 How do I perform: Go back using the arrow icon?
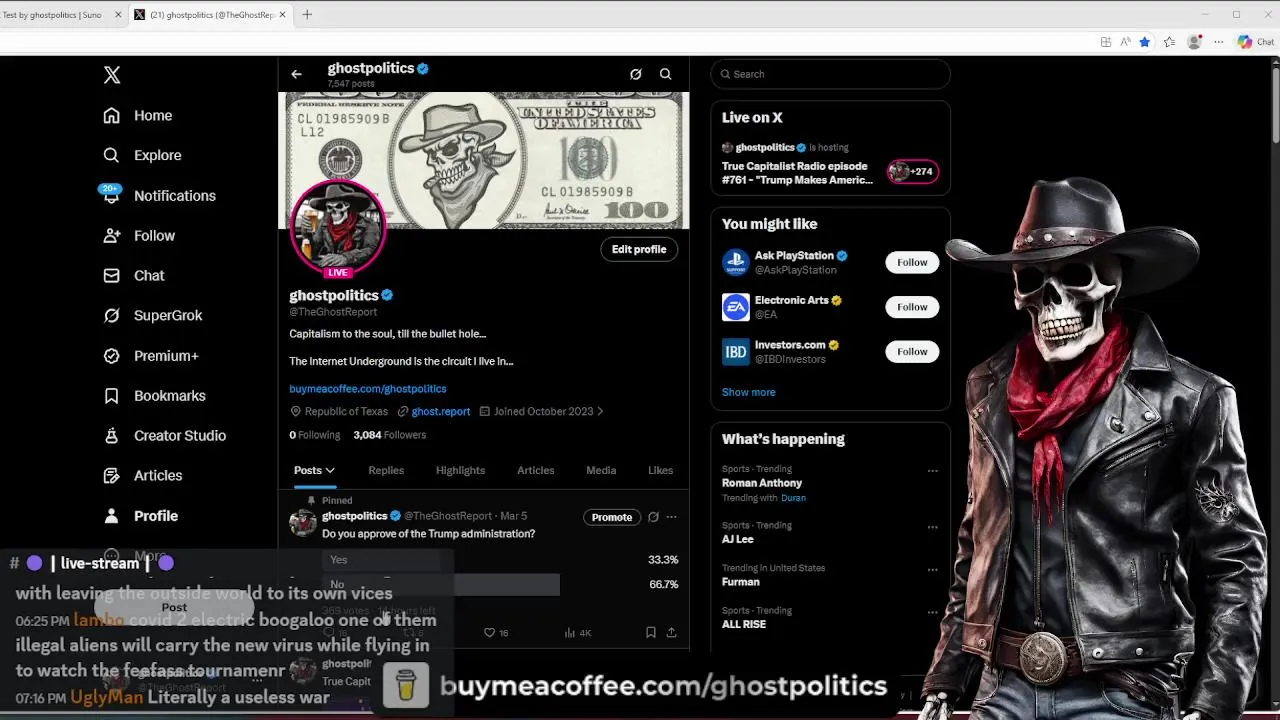click(296, 74)
